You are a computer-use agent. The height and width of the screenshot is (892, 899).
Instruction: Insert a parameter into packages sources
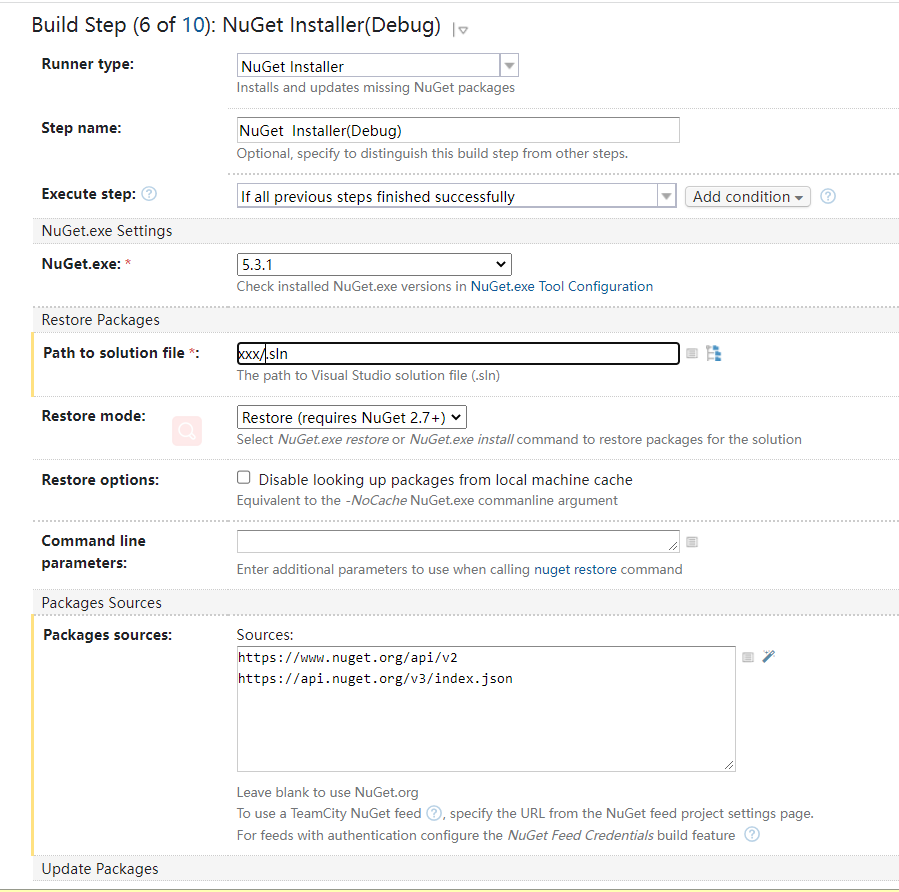(x=748, y=656)
